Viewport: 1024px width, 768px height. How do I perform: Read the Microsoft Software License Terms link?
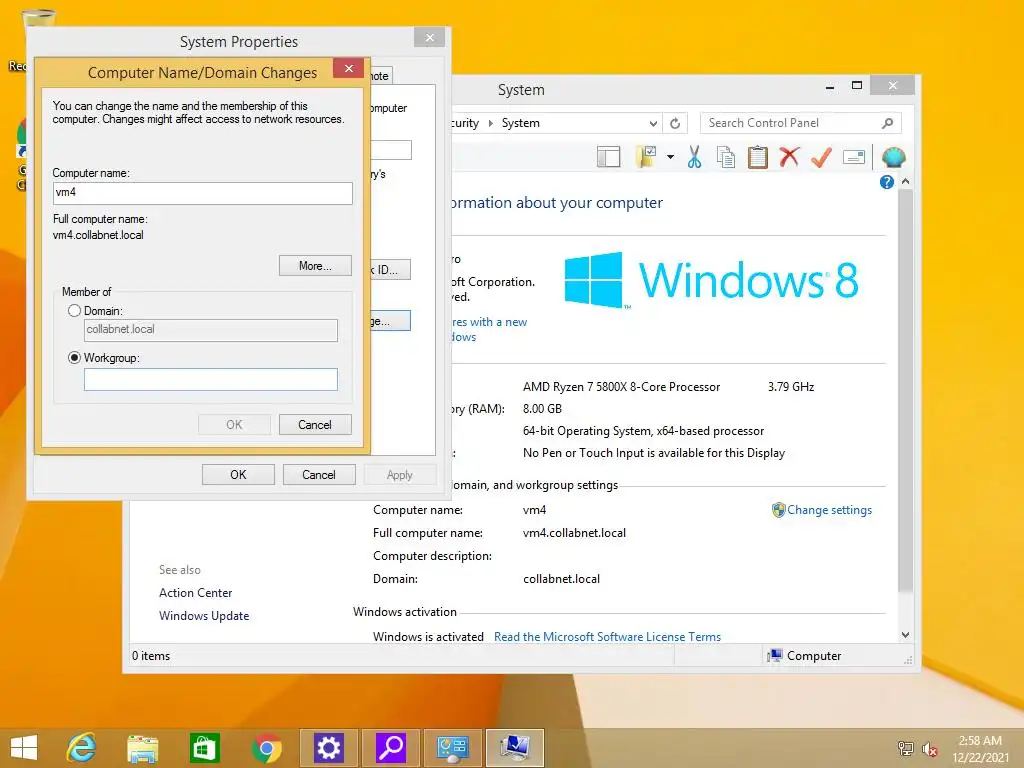[607, 637]
